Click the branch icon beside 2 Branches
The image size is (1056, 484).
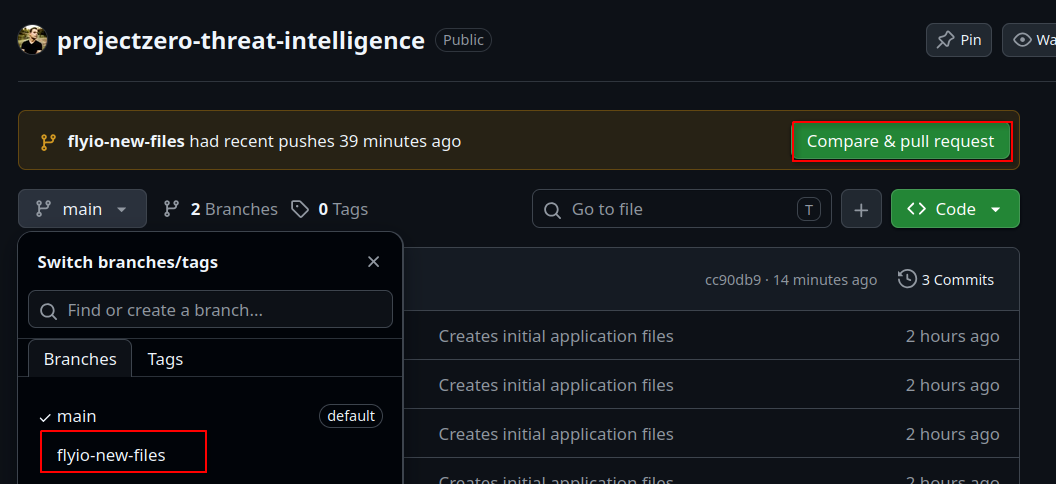click(172, 209)
